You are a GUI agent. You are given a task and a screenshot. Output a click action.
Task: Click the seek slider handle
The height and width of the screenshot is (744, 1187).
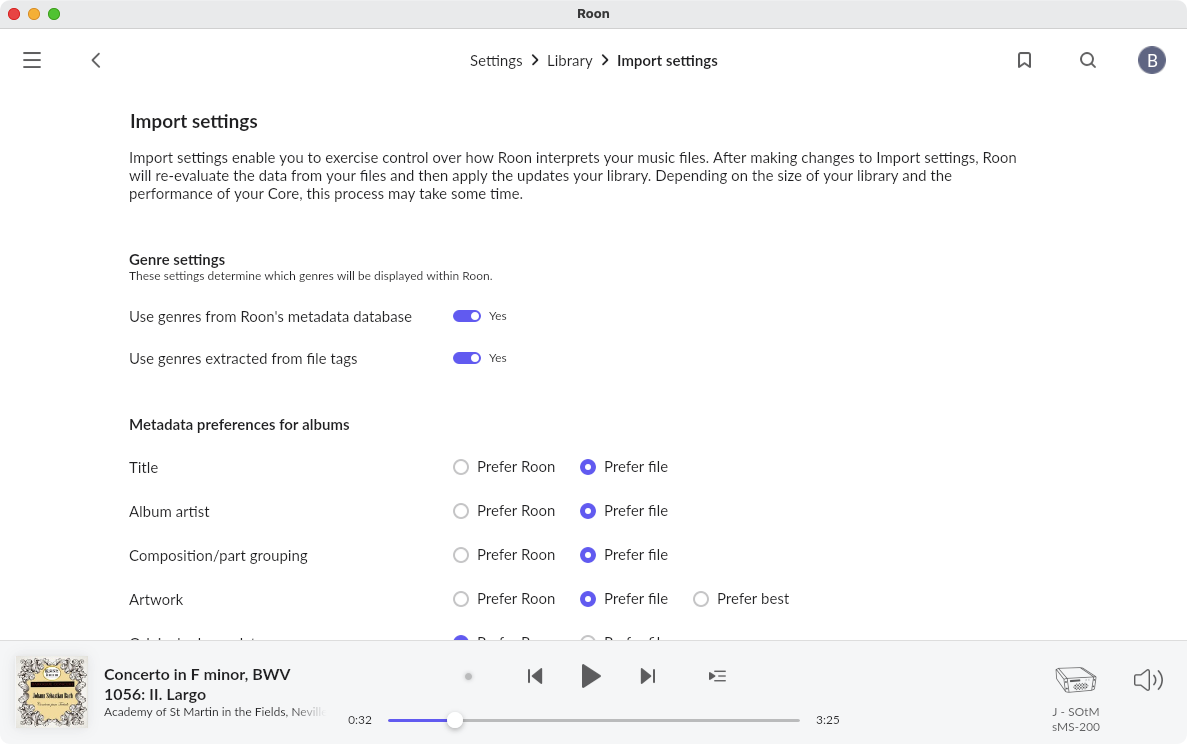coord(454,720)
